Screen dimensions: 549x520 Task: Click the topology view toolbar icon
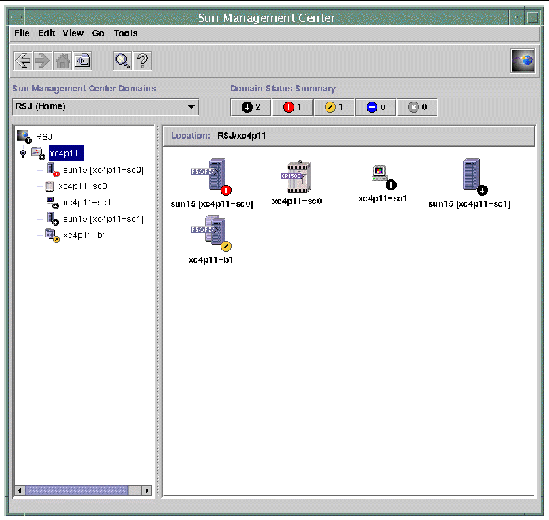82,61
